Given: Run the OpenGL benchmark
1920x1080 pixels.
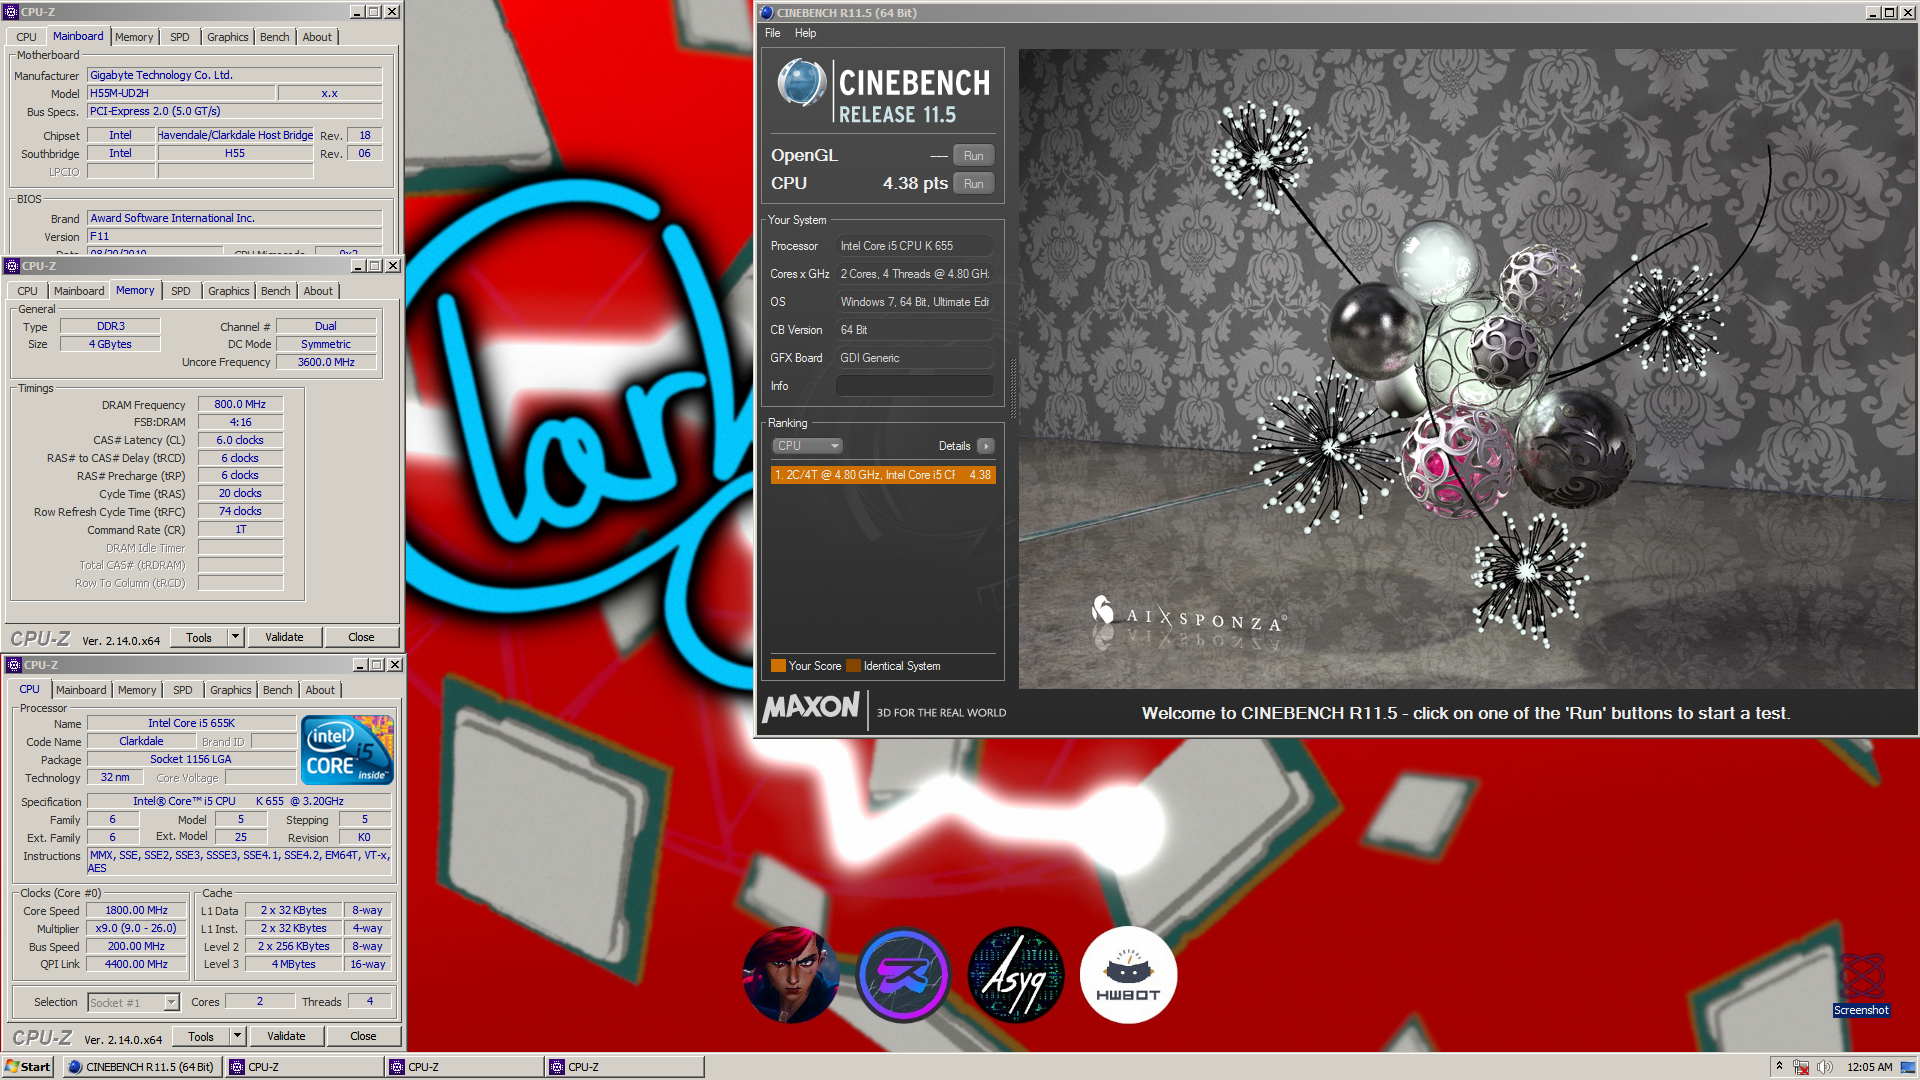Looking at the screenshot, I should [x=974, y=156].
